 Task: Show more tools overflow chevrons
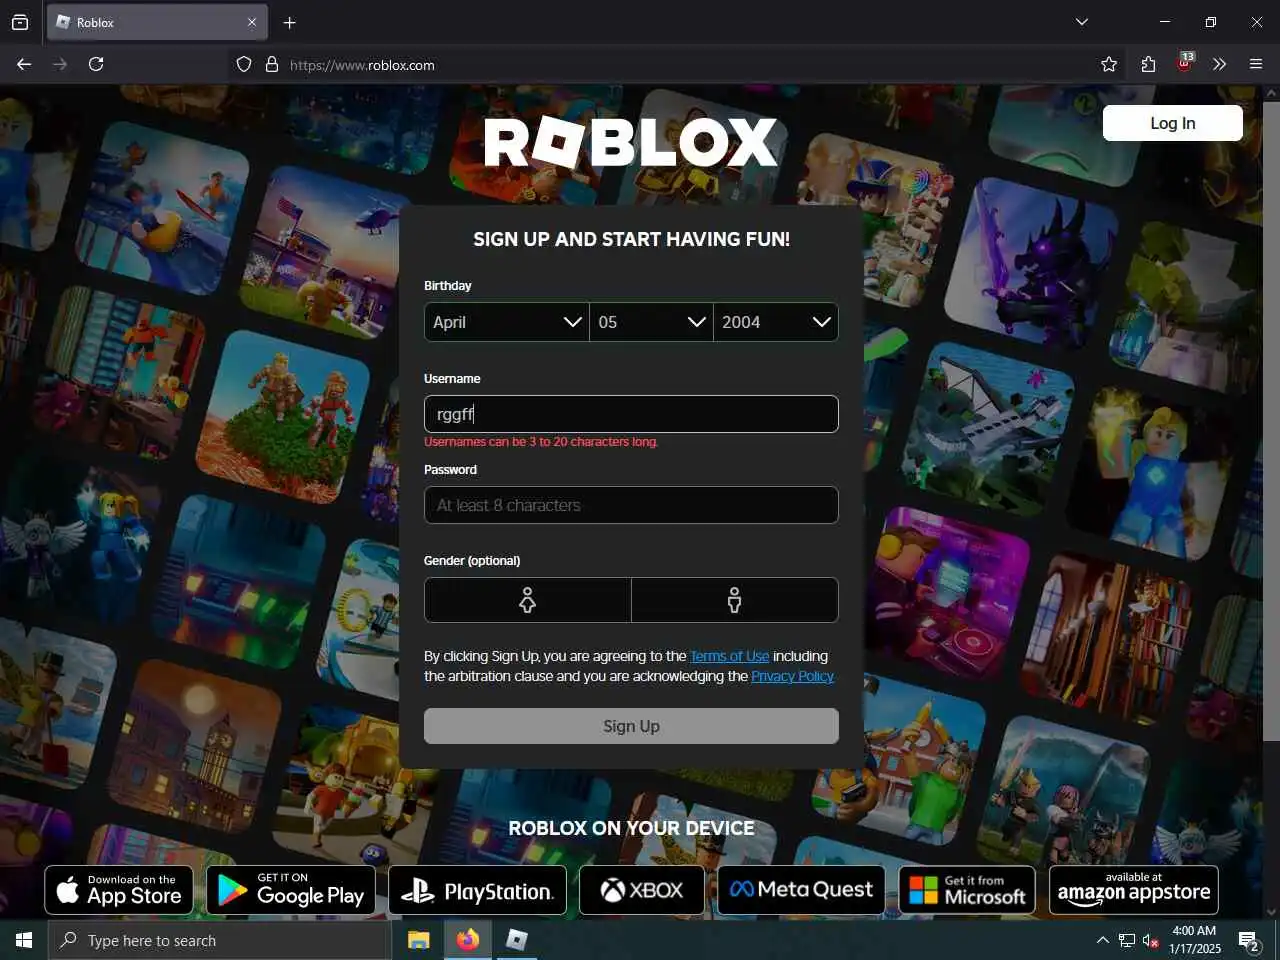click(1219, 64)
